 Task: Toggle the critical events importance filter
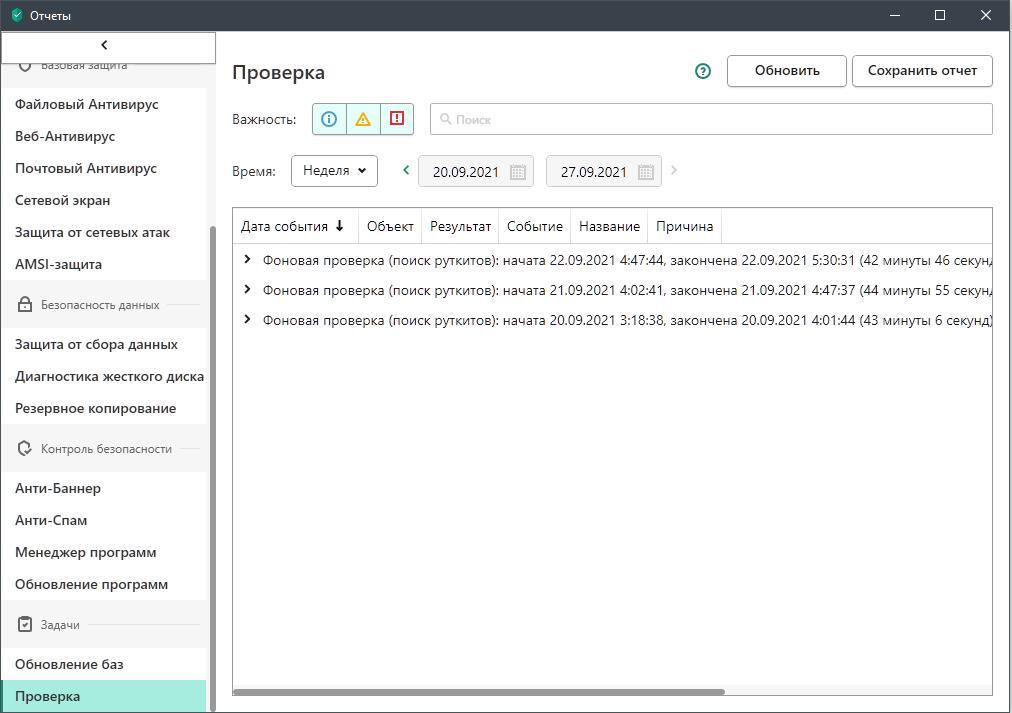(397, 119)
